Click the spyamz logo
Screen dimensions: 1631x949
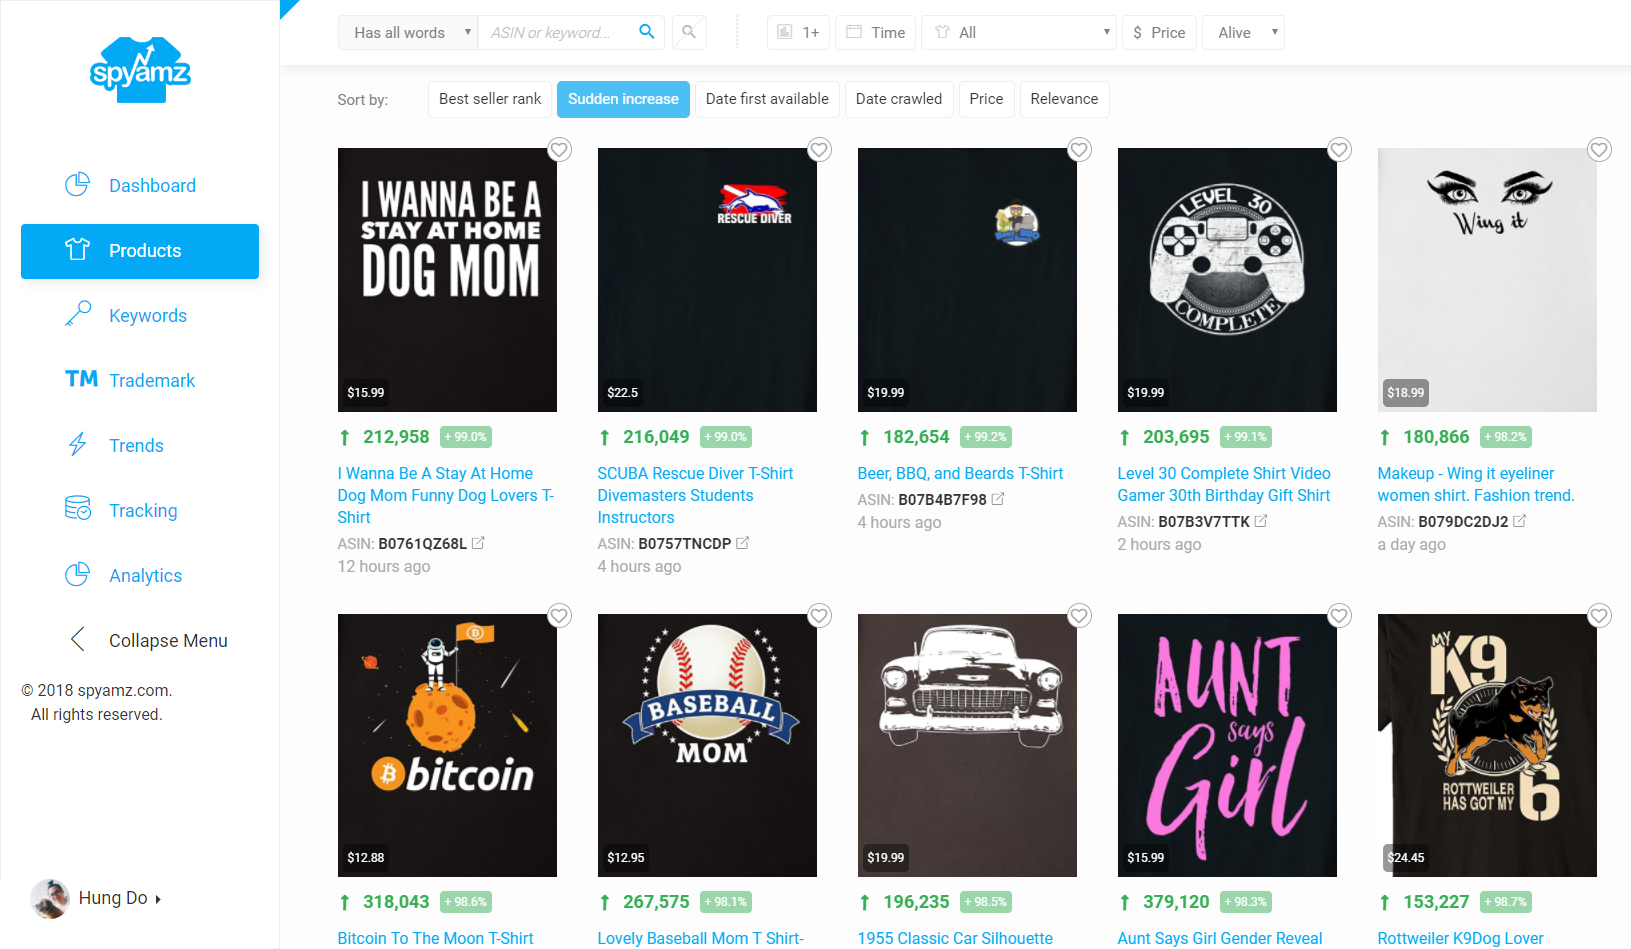pos(140,70)
